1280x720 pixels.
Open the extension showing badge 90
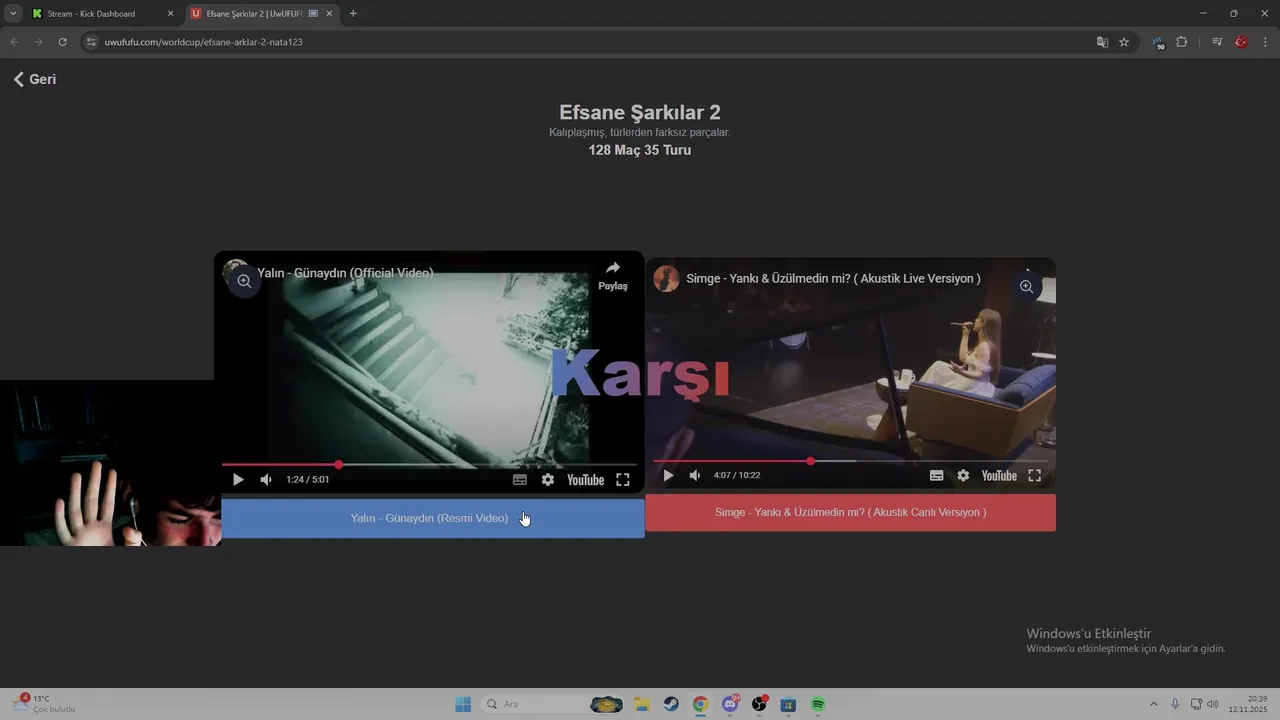[1158, 43]
